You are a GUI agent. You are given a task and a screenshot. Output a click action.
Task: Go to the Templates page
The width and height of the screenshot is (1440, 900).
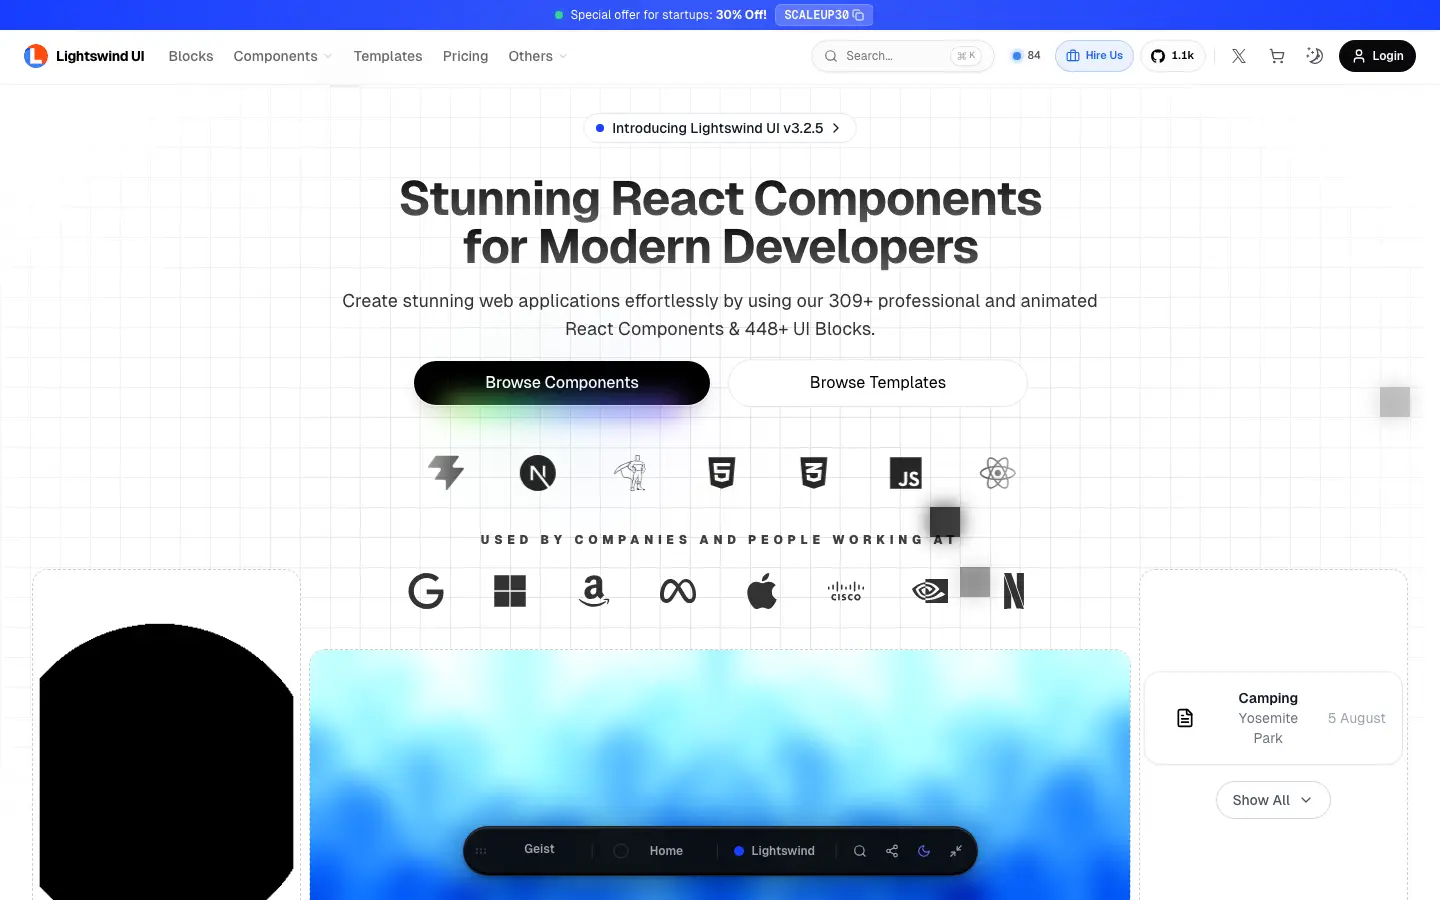(x=388, y=56)
